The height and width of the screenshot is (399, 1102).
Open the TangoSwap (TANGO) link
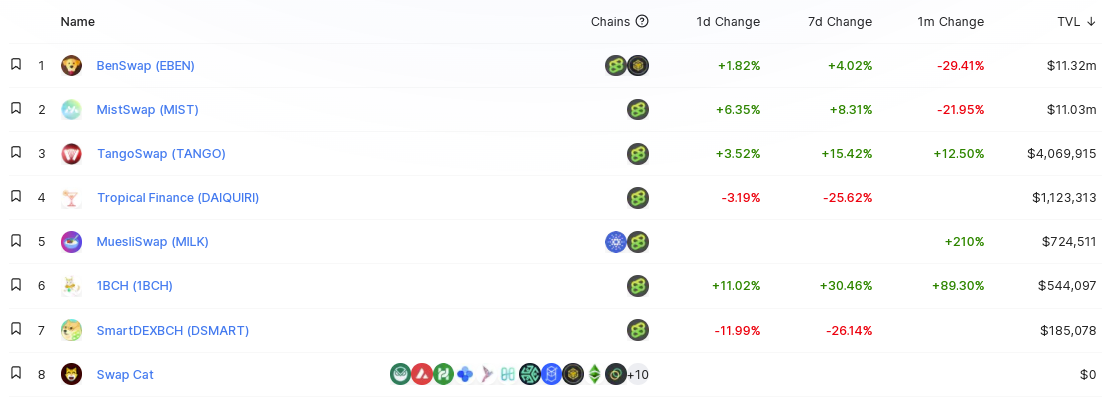[161, 154]
